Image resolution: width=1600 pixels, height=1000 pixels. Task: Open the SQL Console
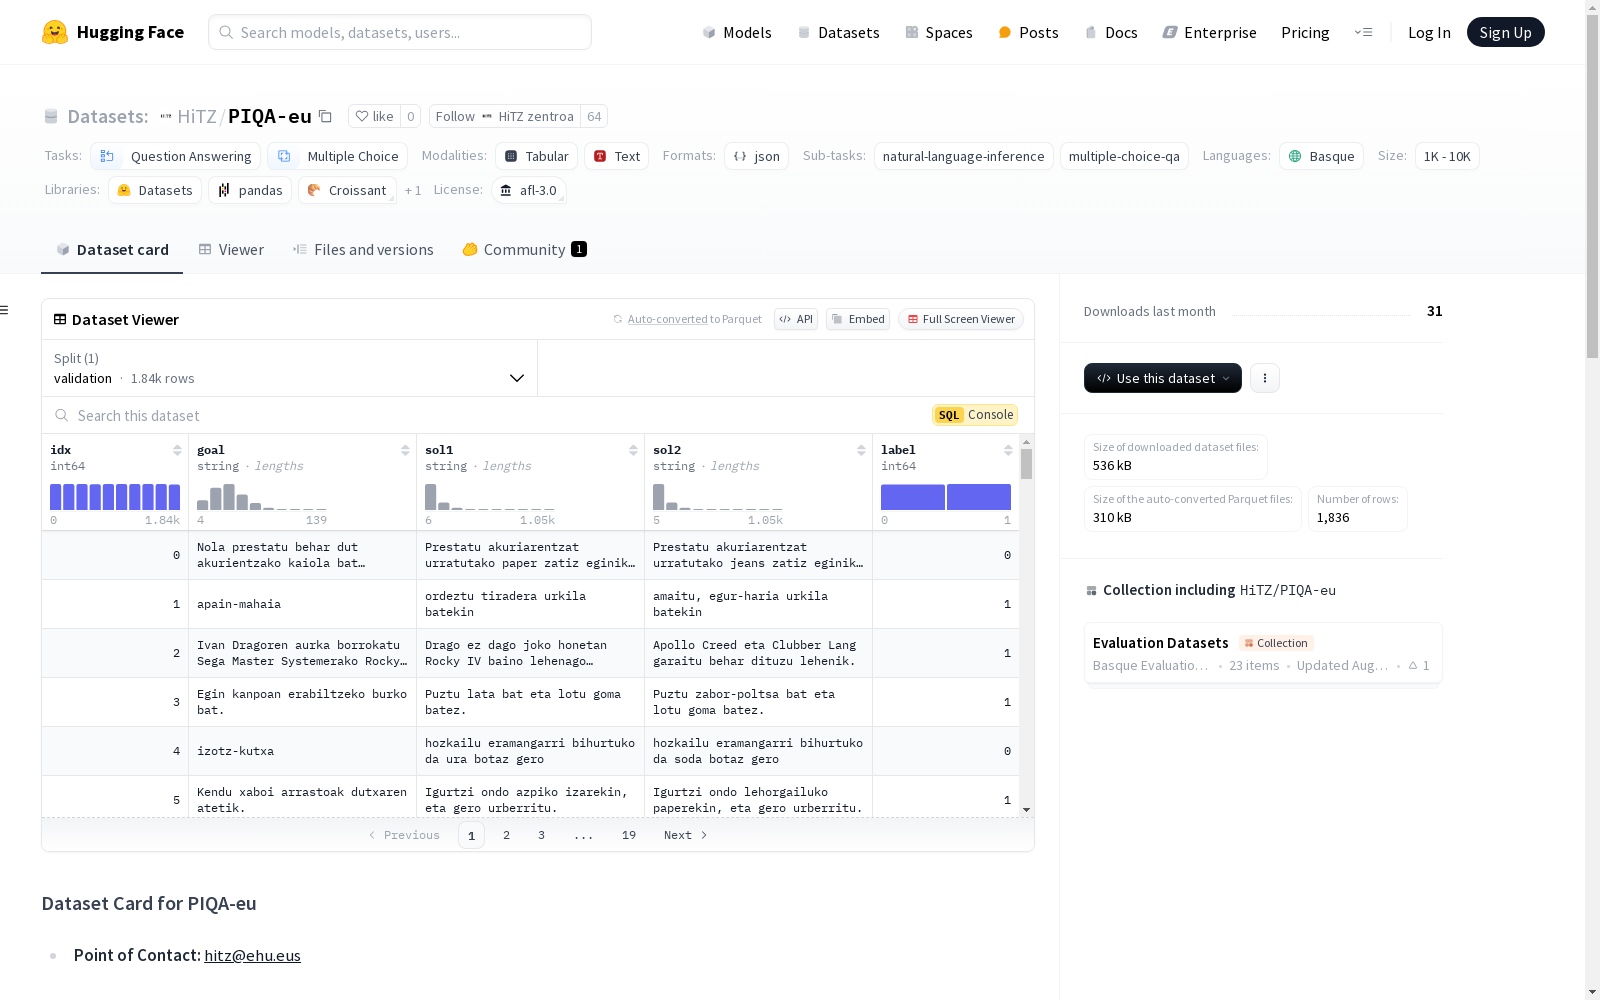[x=975, y=415]
